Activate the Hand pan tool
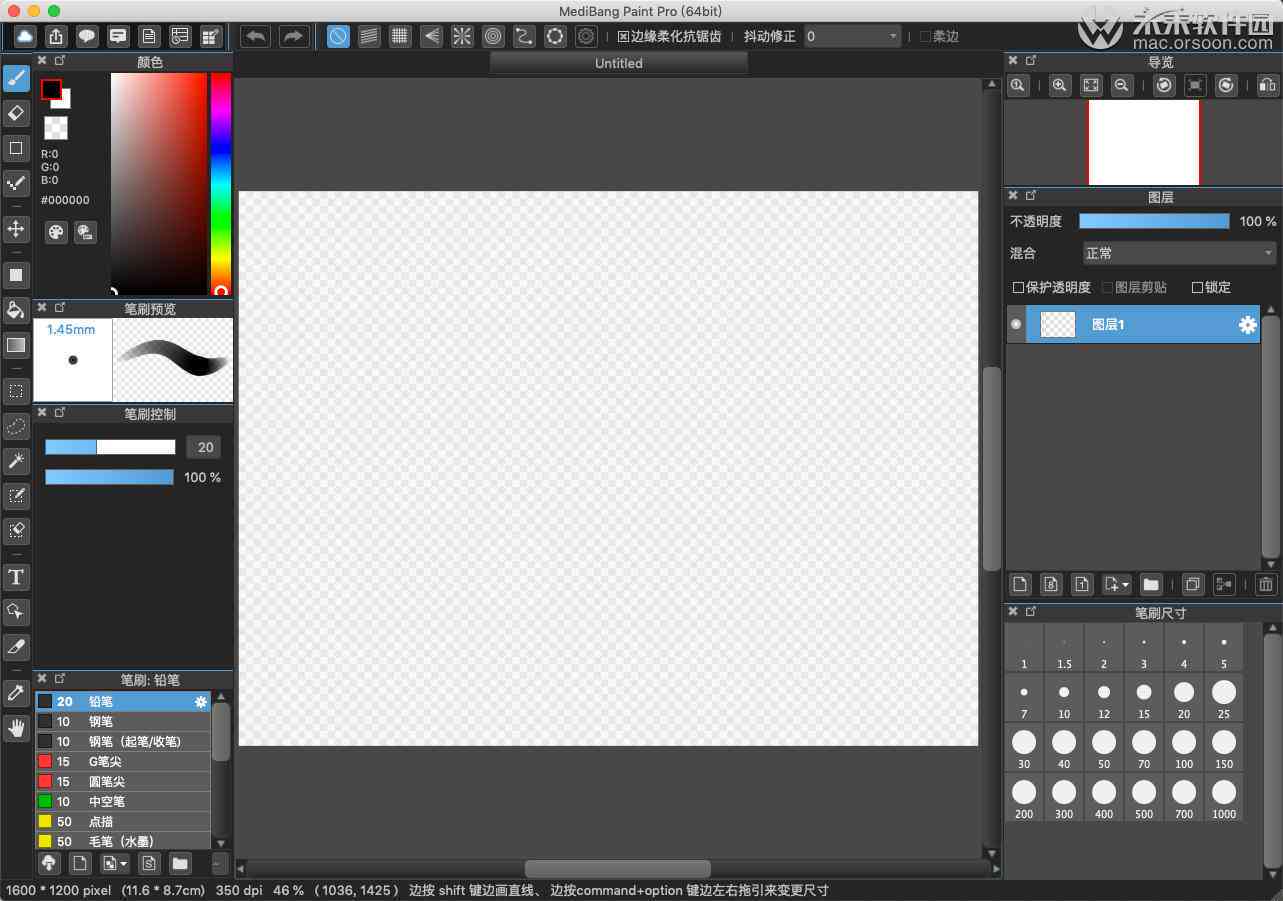 click(16, 728)
